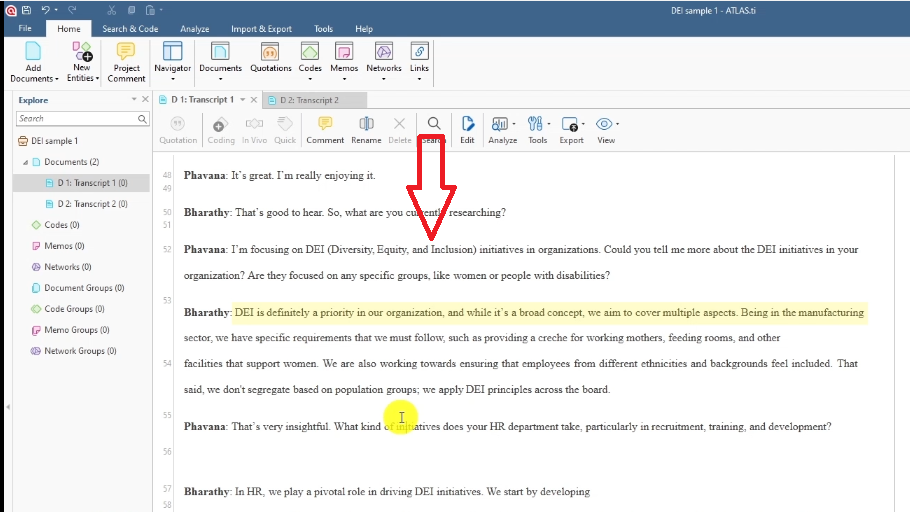
Task: Open Analyze dropdown arrow in document toolbar
Action: click(x=514, y=124)
